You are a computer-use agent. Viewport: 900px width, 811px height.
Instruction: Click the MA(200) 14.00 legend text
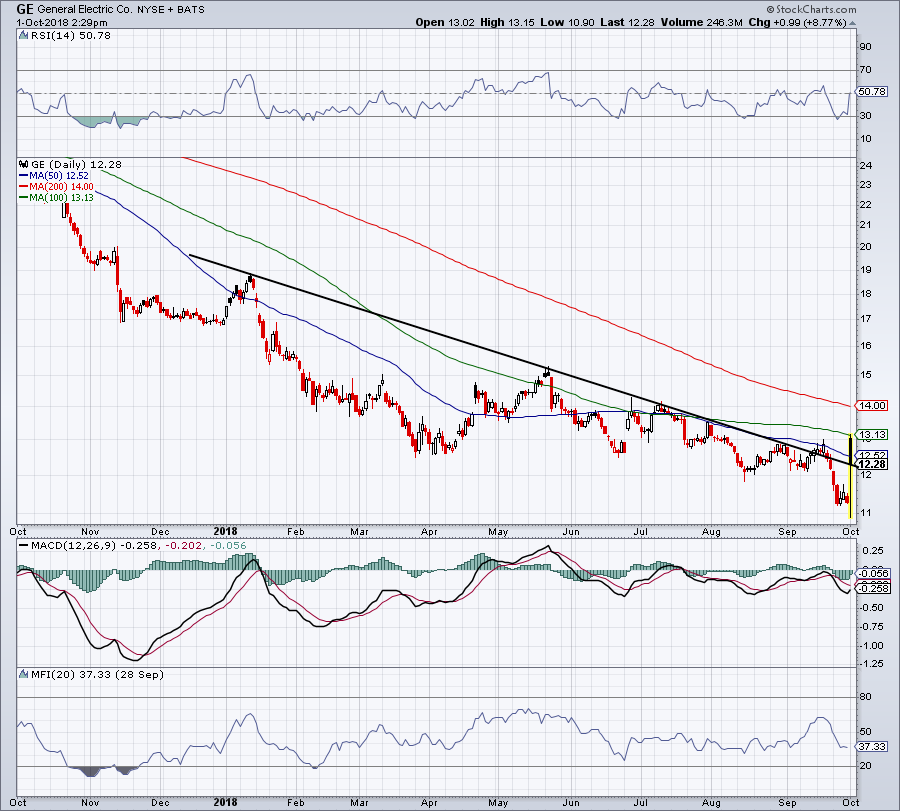click(61, 187)
